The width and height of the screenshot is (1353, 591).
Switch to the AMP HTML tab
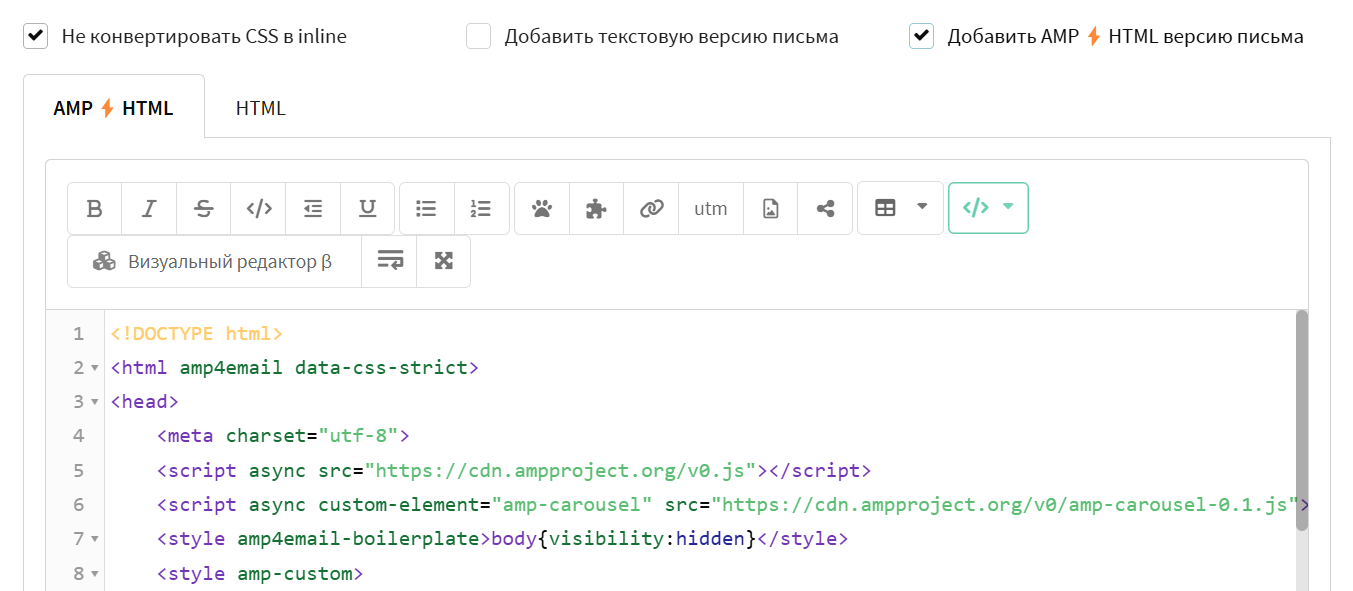[x=114, y=108]
